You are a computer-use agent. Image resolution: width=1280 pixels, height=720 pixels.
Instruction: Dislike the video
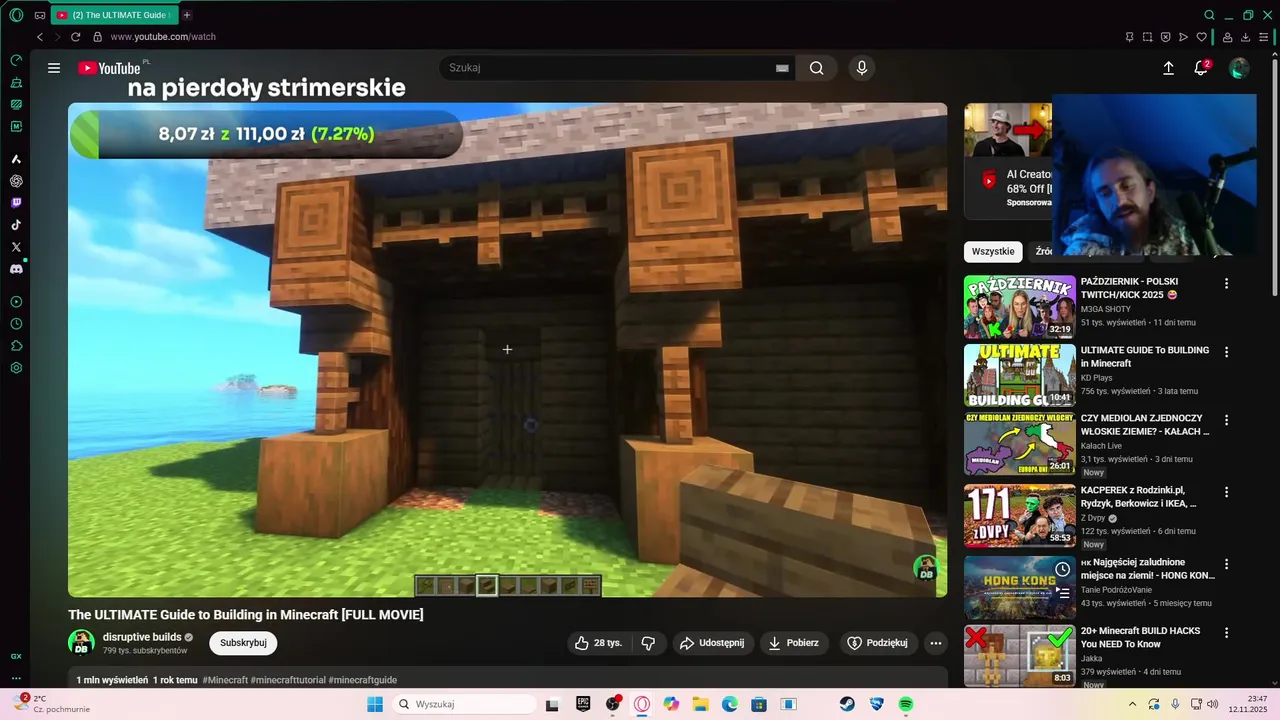(x=648, y=643)
